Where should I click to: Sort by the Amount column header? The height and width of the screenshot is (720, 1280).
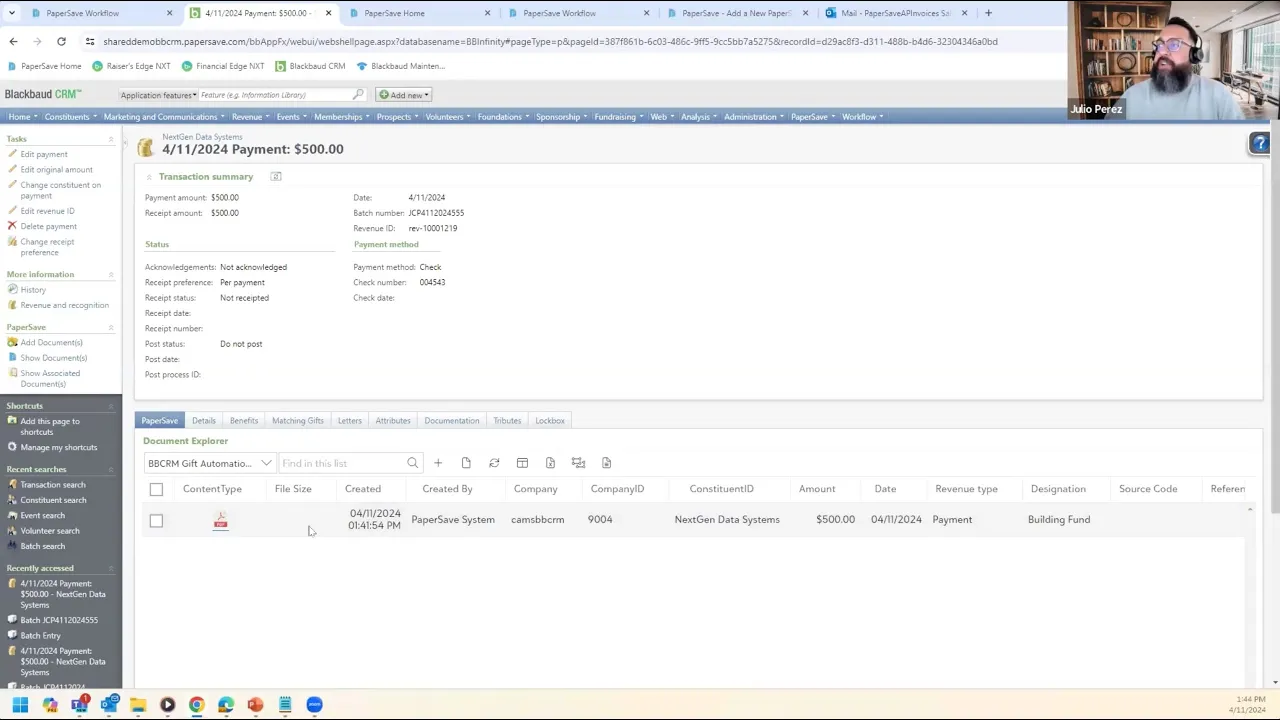pyautogui.click(x=817, y=489)
